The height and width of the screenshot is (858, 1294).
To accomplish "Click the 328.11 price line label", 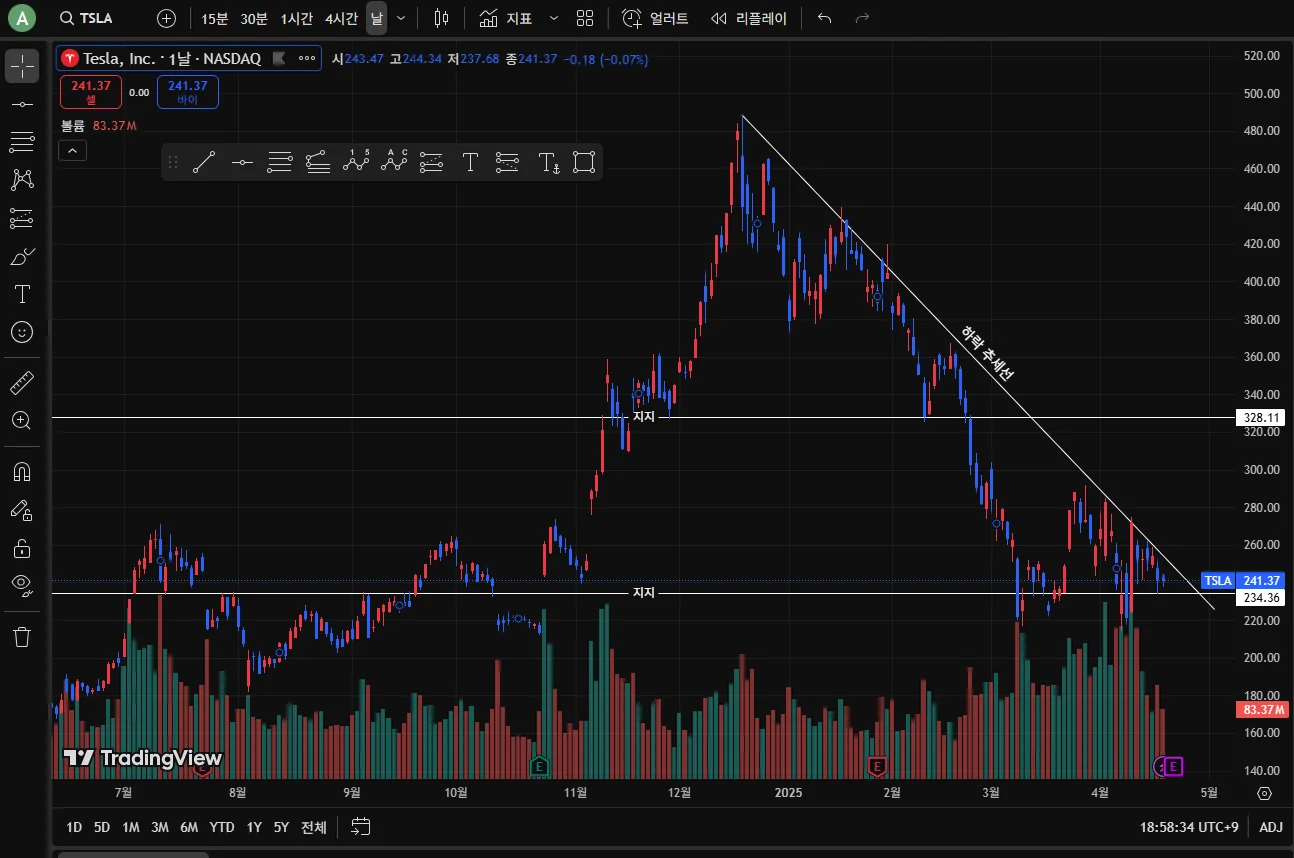I will pos(1261,417).
